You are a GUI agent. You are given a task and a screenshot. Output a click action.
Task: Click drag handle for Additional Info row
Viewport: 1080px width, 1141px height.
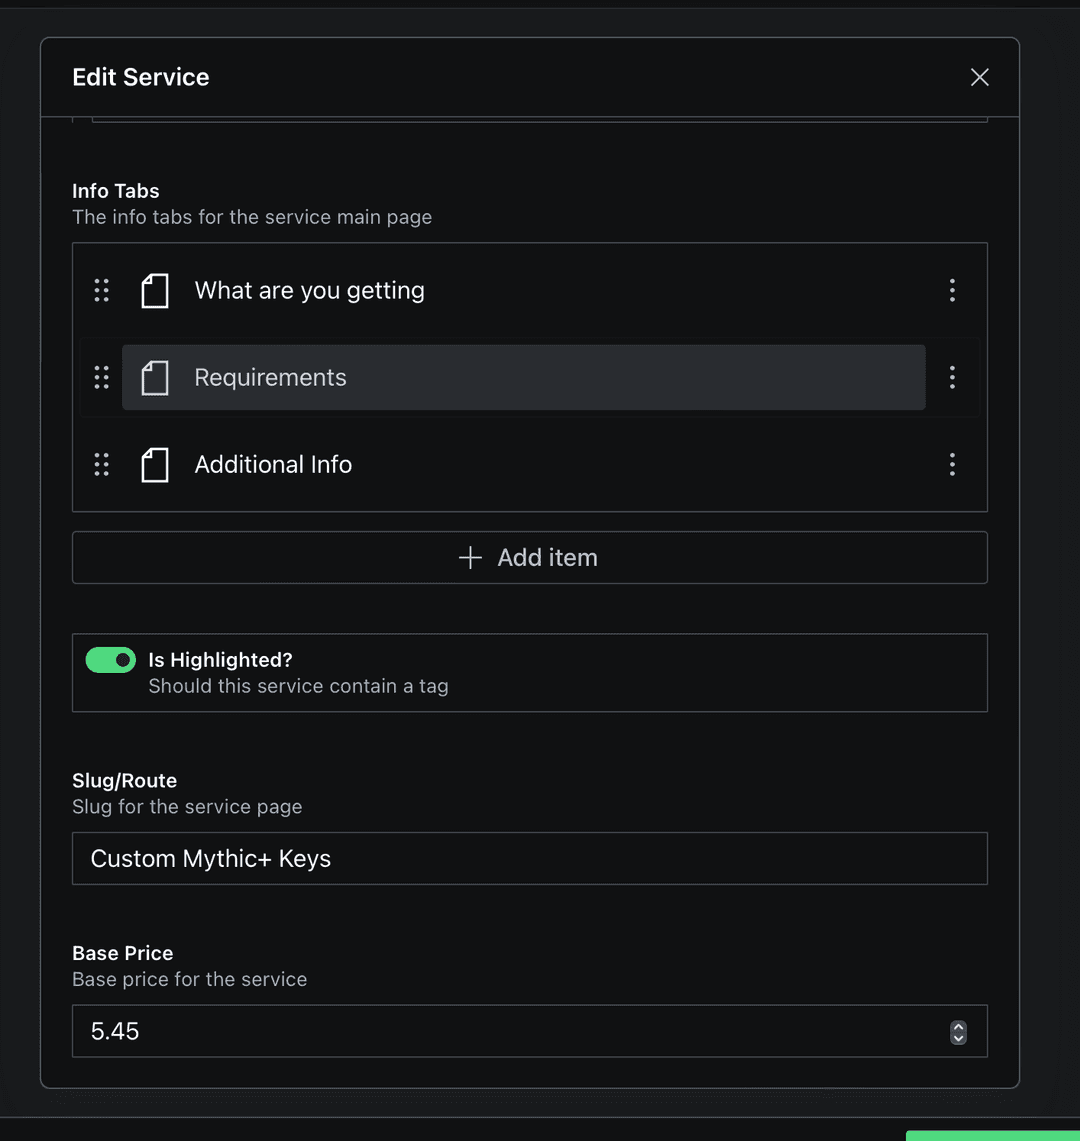coord(101,464)
